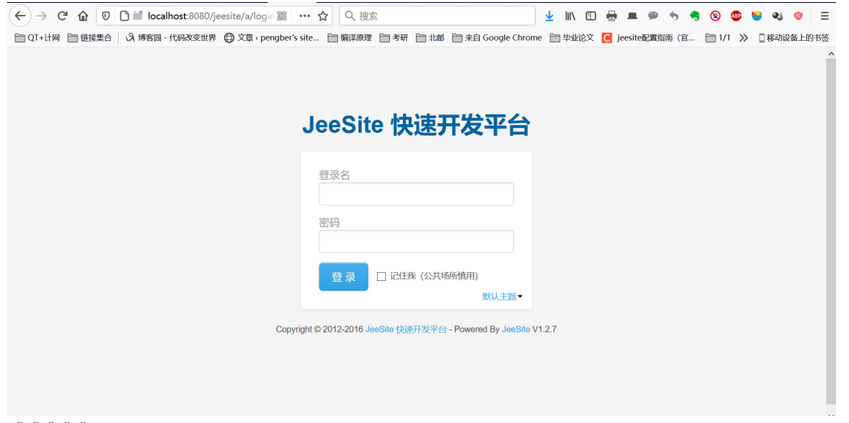Follow the Powered By JeeSite link
Screen dimensions: 849x423
(x=516, y=329)
